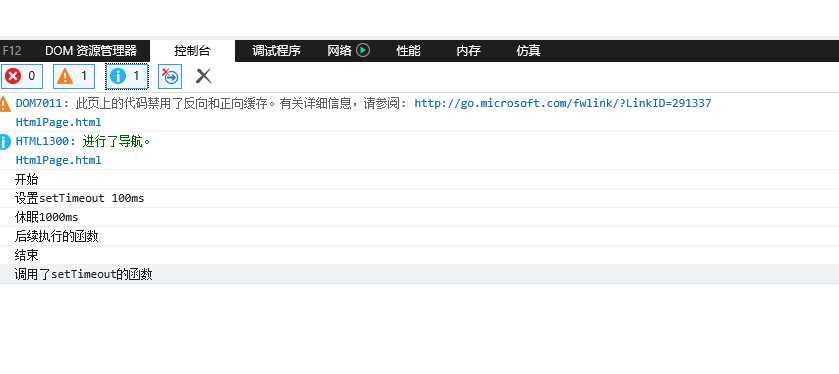Select the line 调用了setTimeout的函数

(x=420, y=274)
